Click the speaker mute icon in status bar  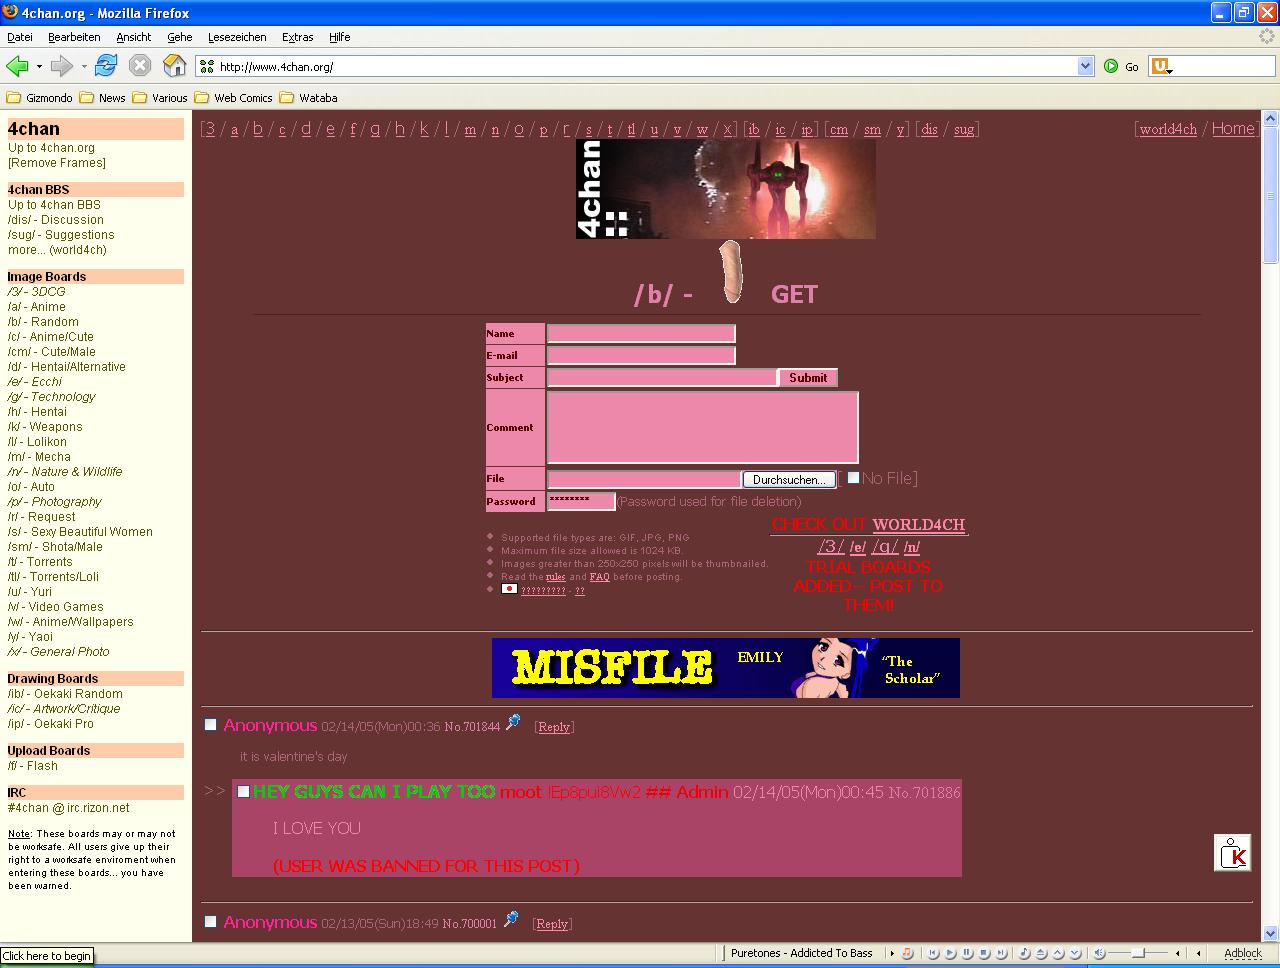(x=1099, y=954)
